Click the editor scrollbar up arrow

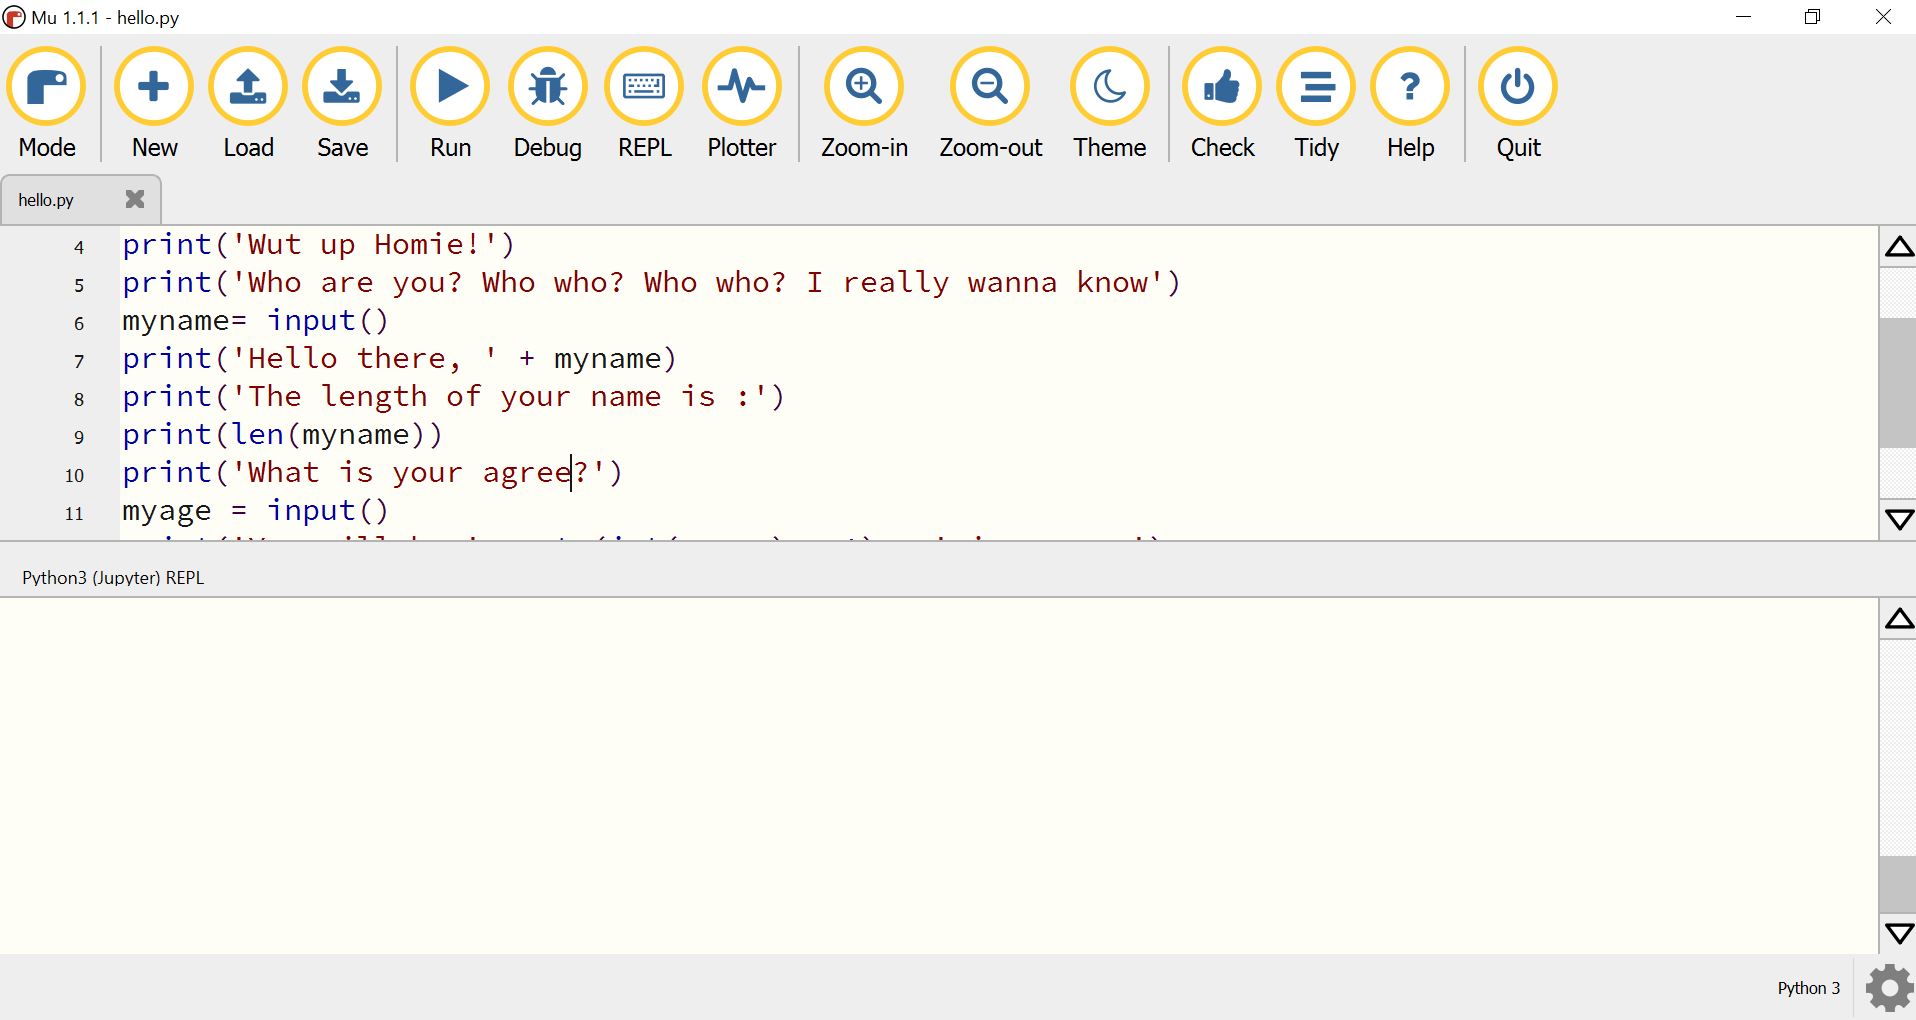click(x=1898, y=247)
